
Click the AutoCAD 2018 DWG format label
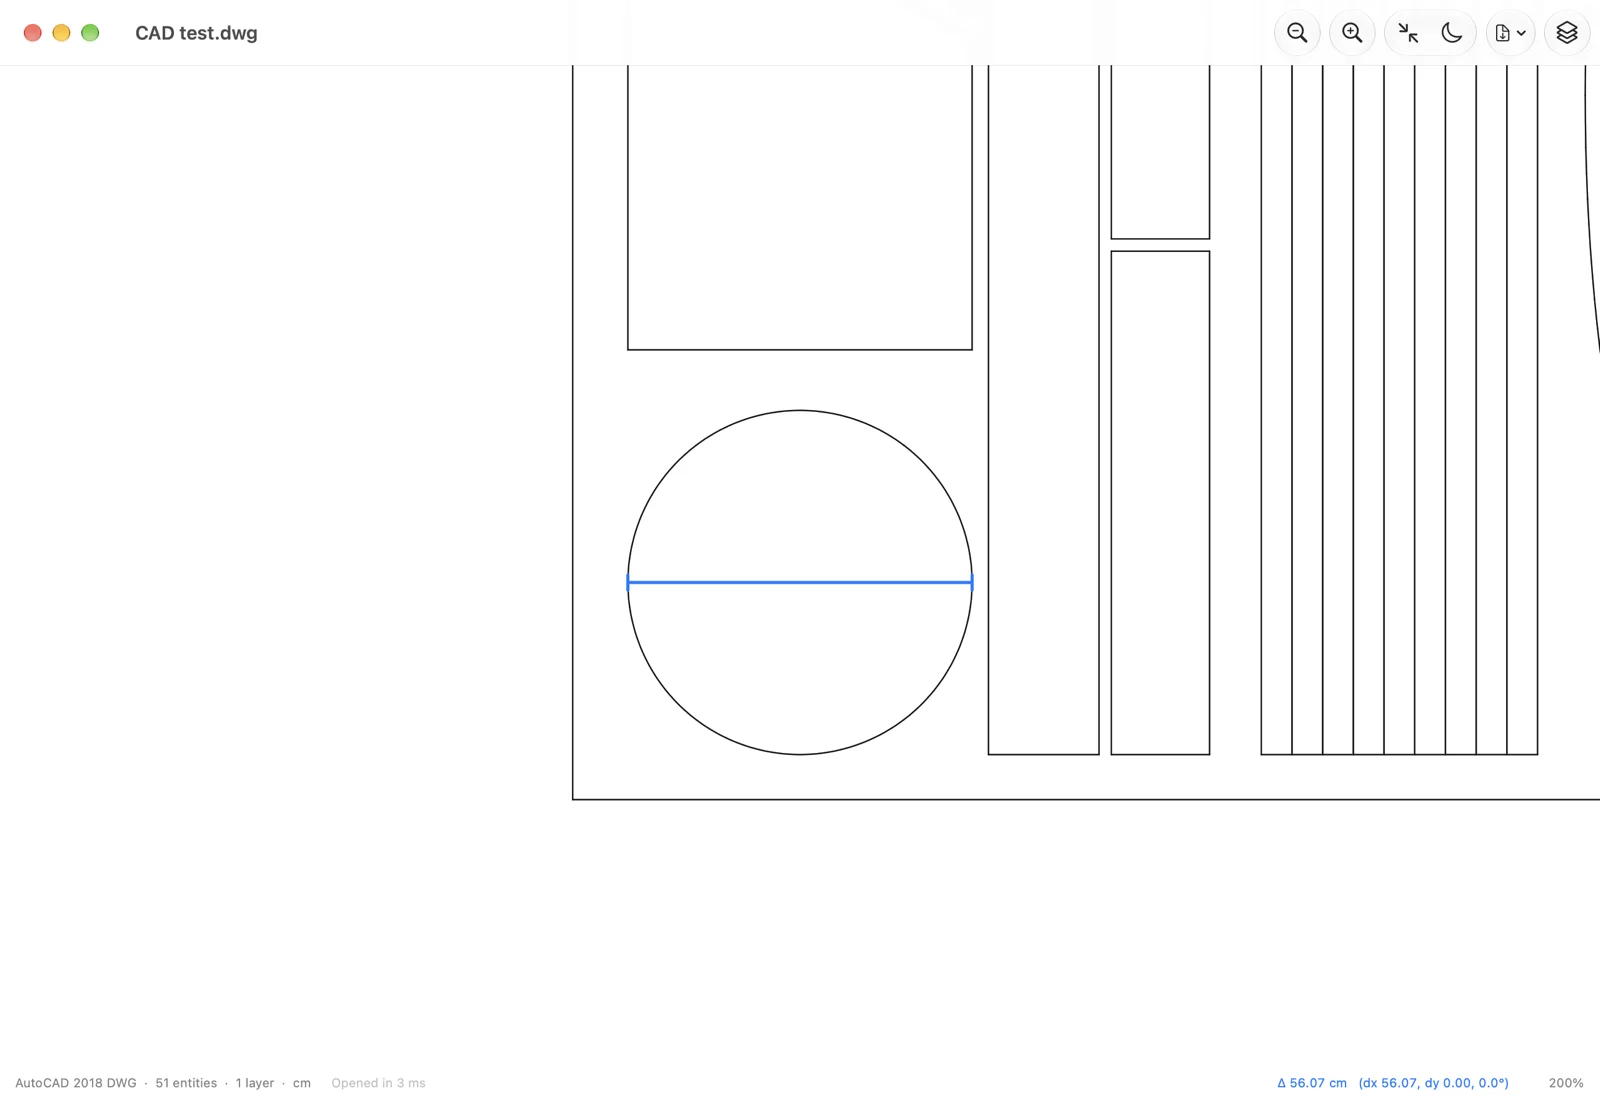click(76, 1083)
